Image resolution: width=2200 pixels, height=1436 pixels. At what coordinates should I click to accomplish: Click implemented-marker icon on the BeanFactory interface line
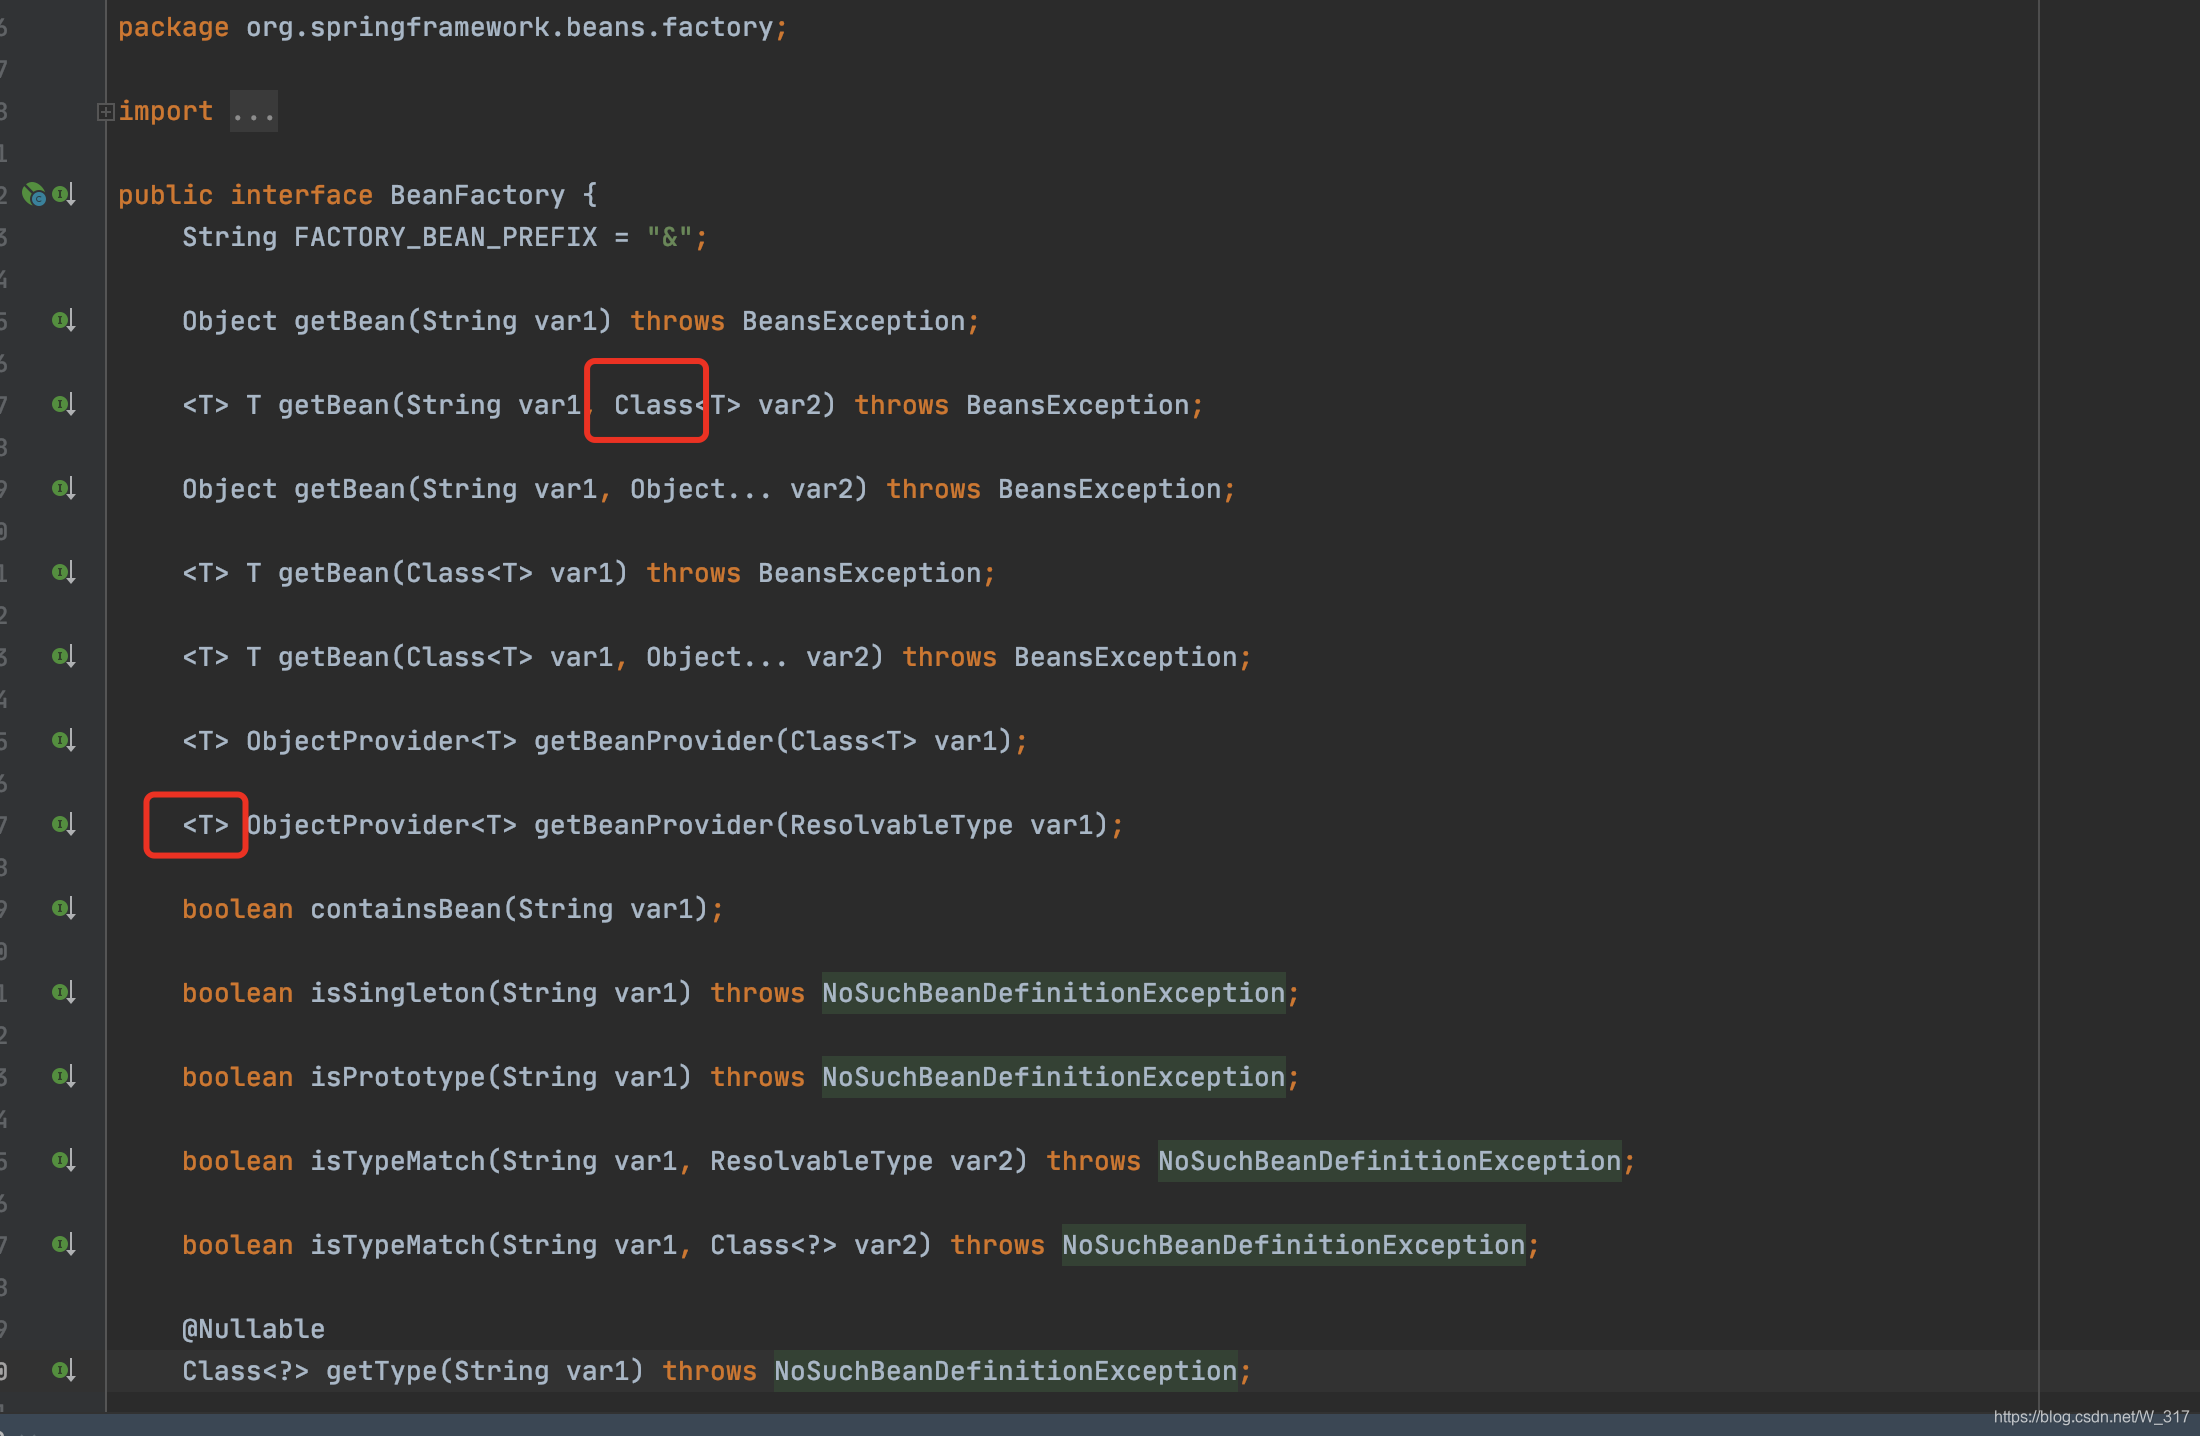(64, 194)
